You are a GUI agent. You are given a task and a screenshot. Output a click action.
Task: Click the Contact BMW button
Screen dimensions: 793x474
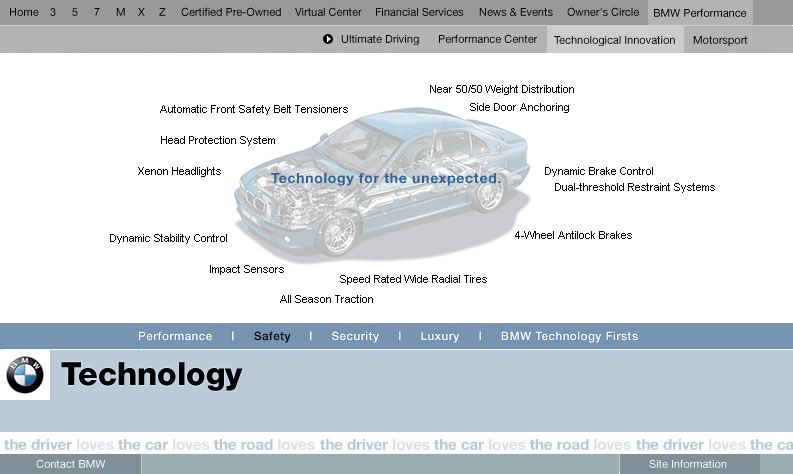click(70, 464)
